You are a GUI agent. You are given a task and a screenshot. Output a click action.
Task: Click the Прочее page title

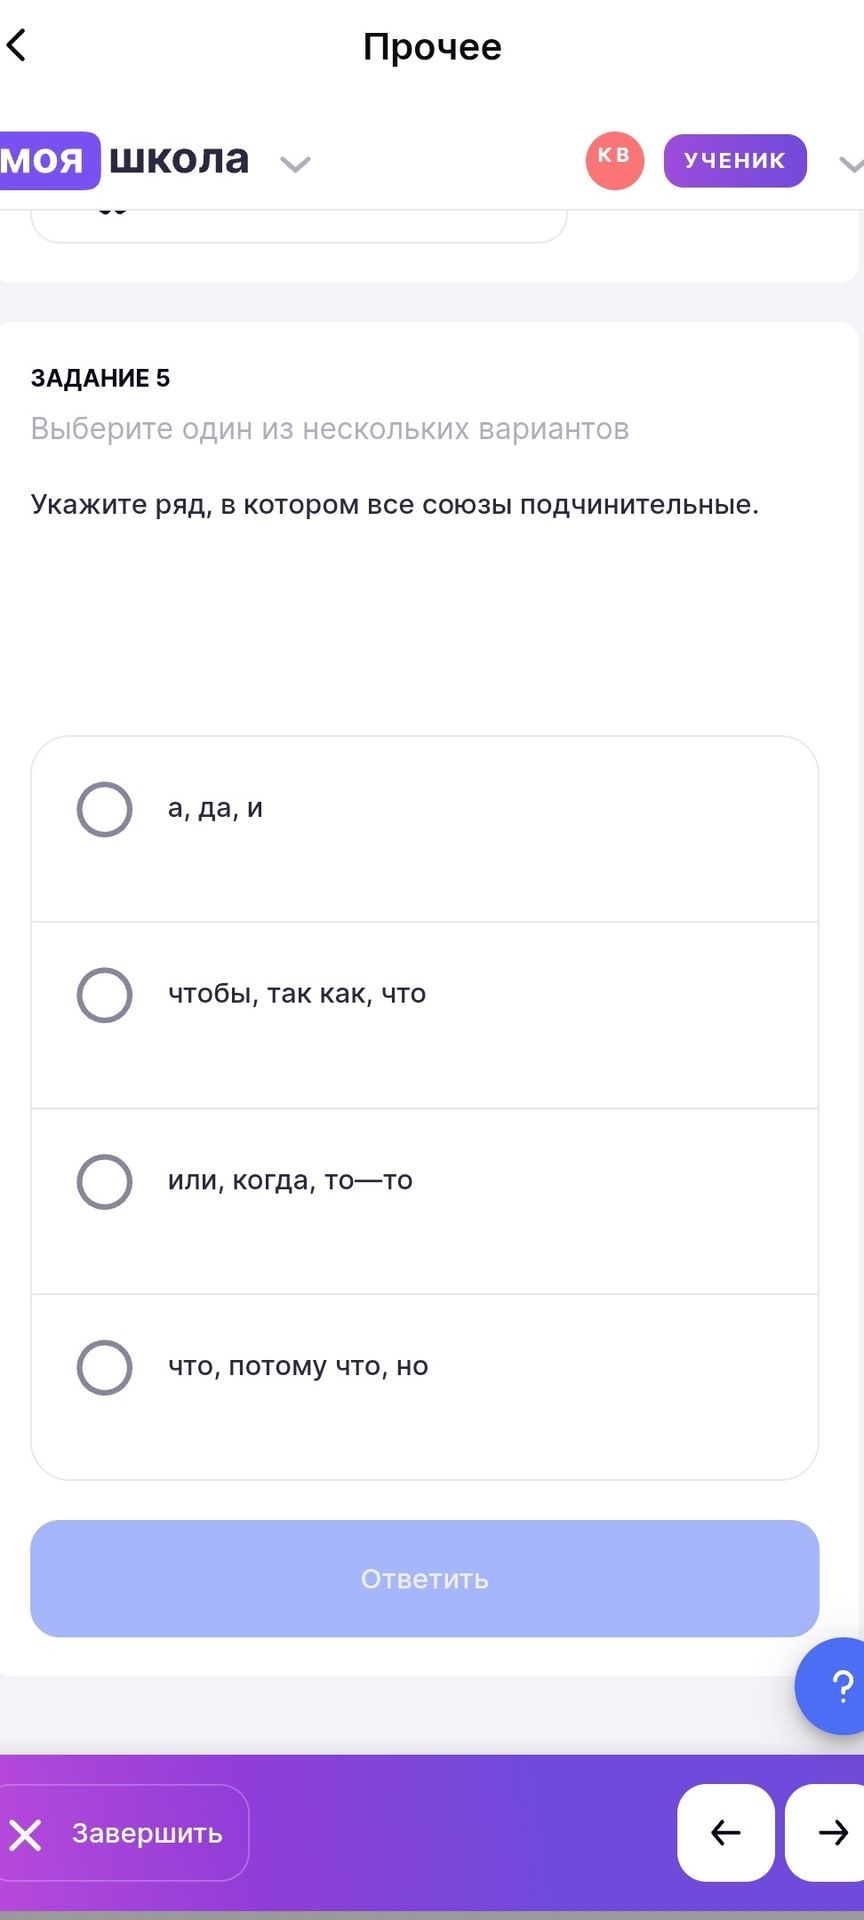pos(432,46)
